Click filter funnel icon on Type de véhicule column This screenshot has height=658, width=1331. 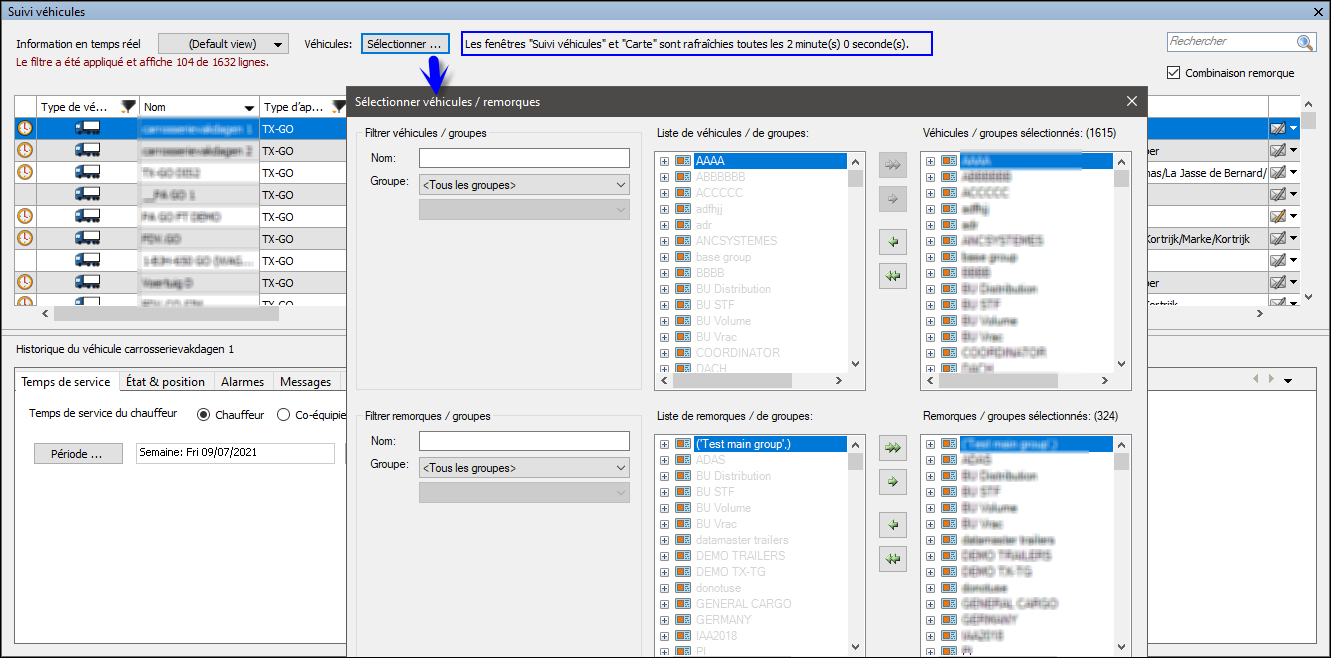[128, 107]
